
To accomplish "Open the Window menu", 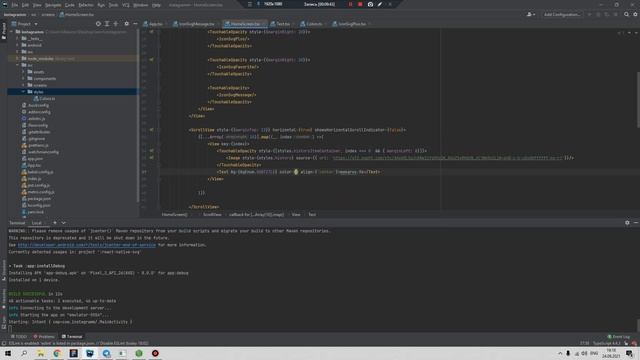I will 140,5.
